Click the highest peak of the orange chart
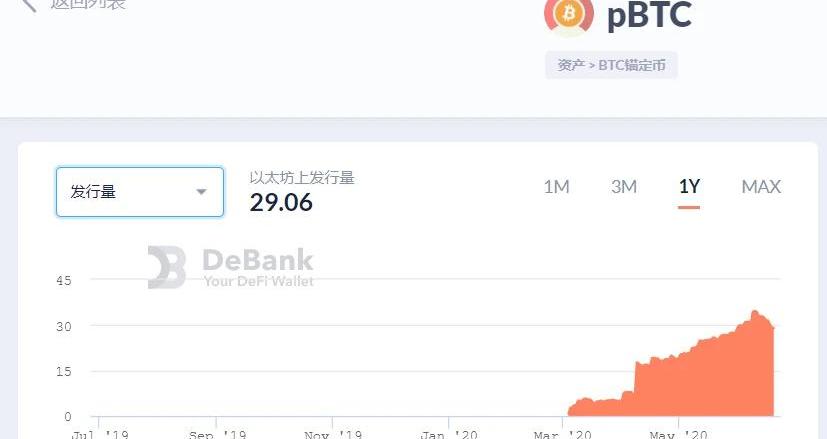827x439 pixels. click(755, 313)
